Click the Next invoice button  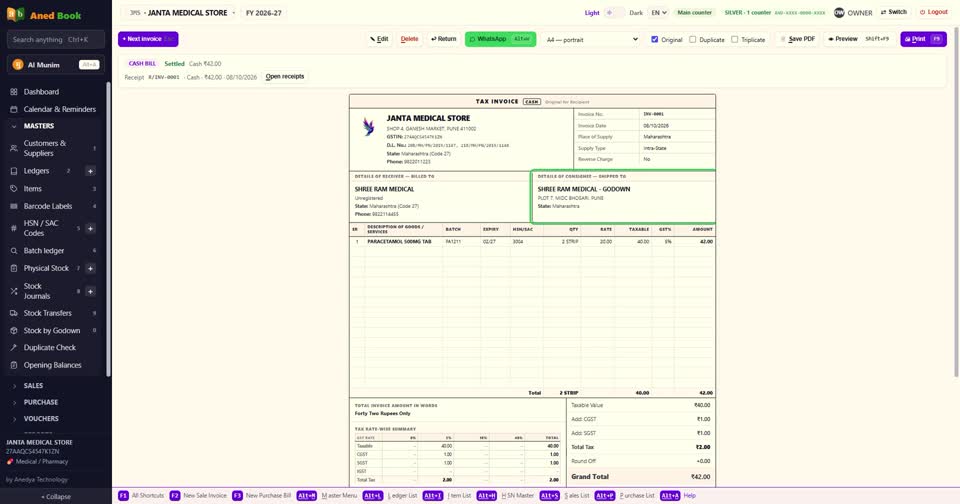[148, 39]
